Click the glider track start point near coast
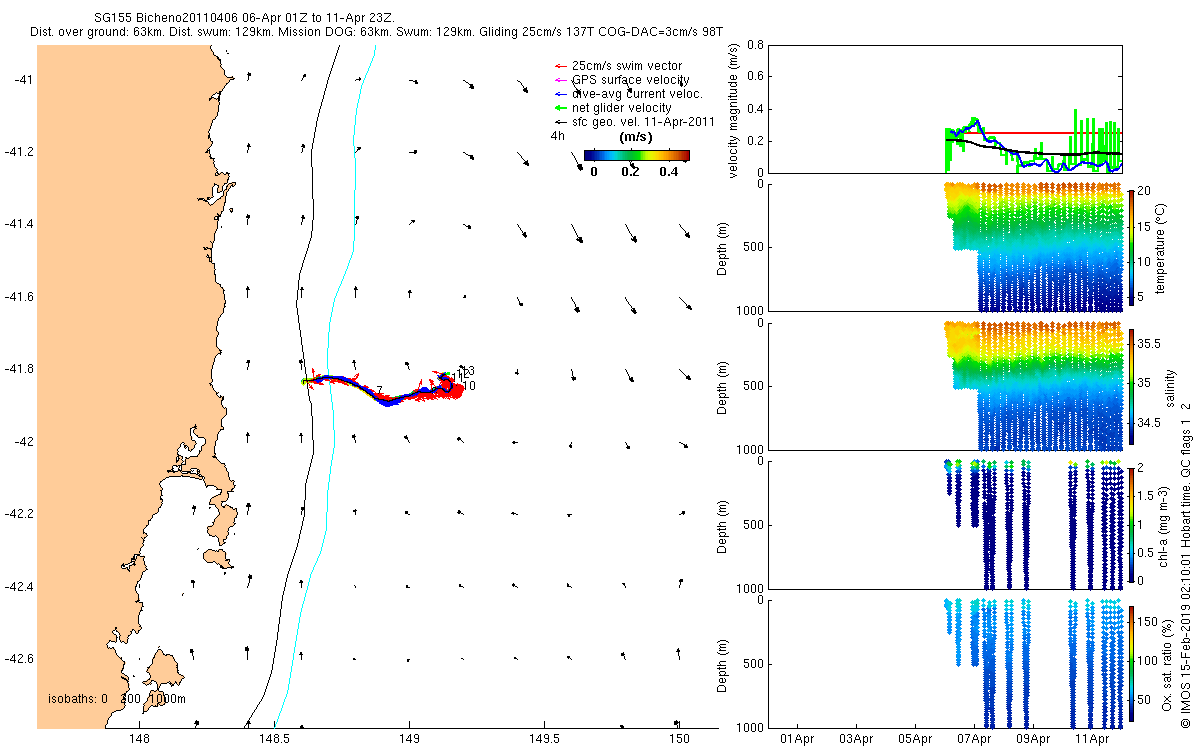 click(305, 382)
